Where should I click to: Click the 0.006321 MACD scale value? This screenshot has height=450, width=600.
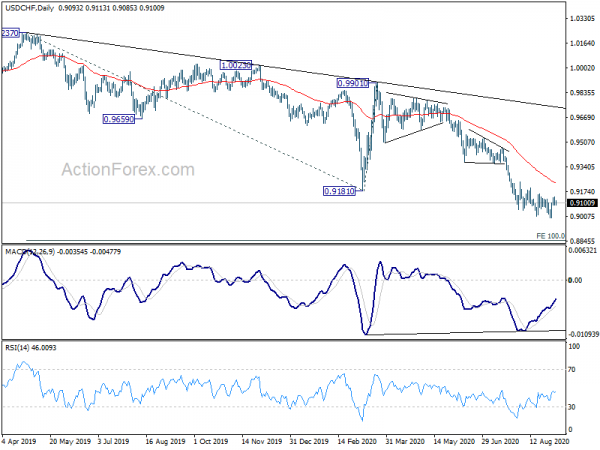[582, 251]
